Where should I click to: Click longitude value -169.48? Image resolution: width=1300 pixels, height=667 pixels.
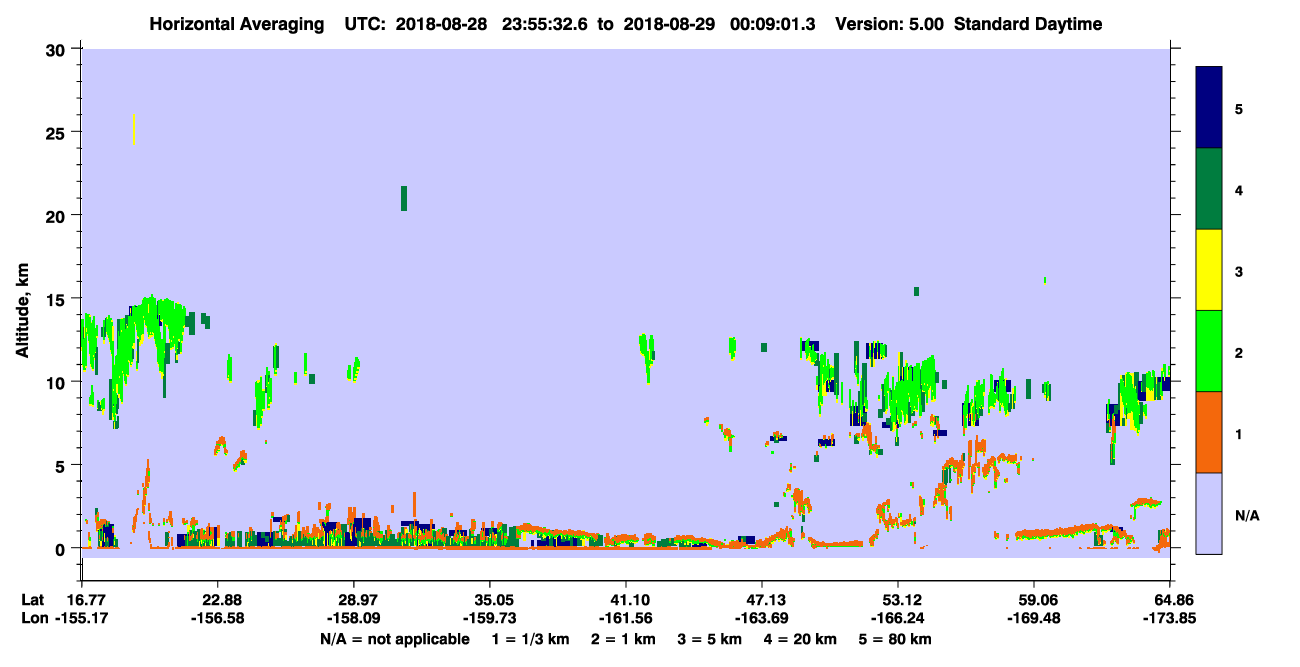click(1034, 619)
